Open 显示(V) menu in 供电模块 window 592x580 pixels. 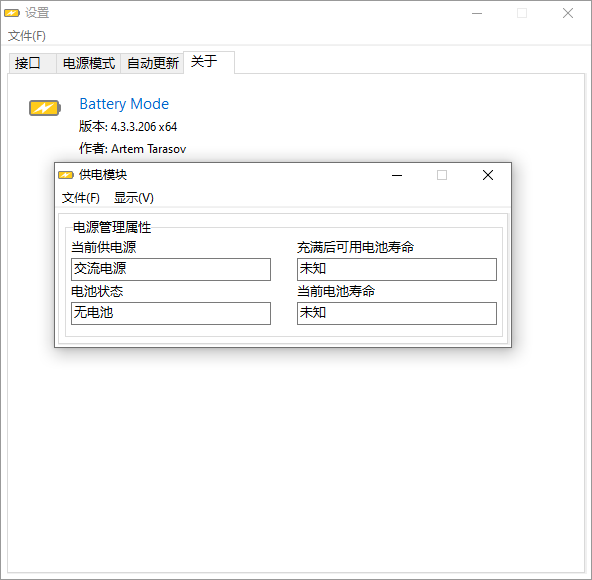(x=134, y=198)
